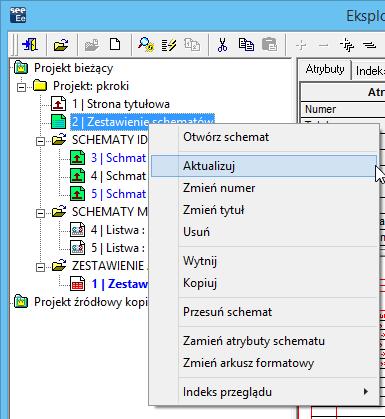This screenshot has width=385, height=419.
Task: Select Zamień atrybuty schematu entry
Action: 264,341
